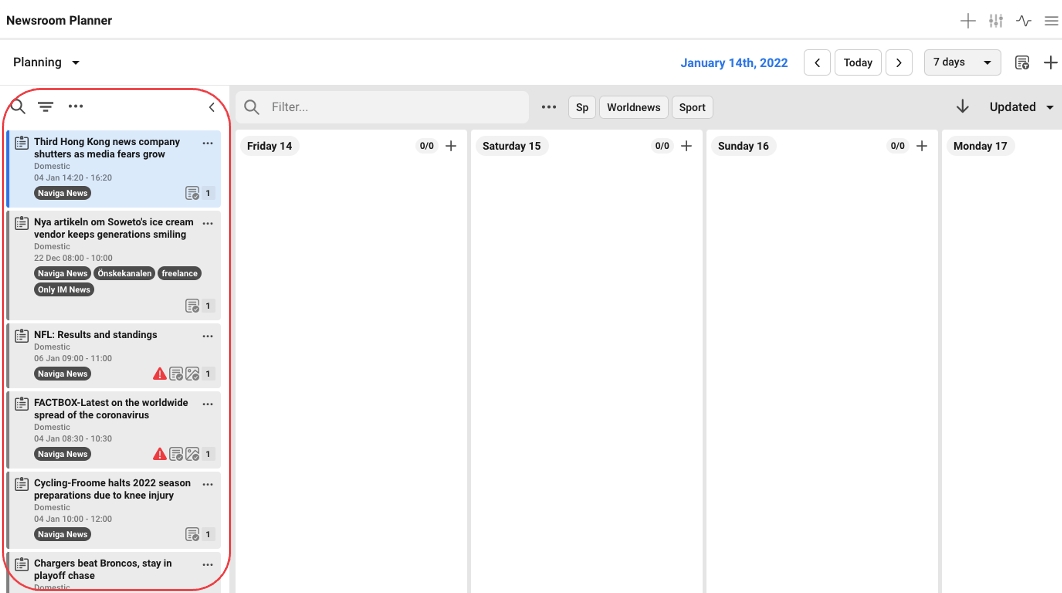Click the search icon in left sidebar
1062x593 pixels.
(x=18, y=107)
